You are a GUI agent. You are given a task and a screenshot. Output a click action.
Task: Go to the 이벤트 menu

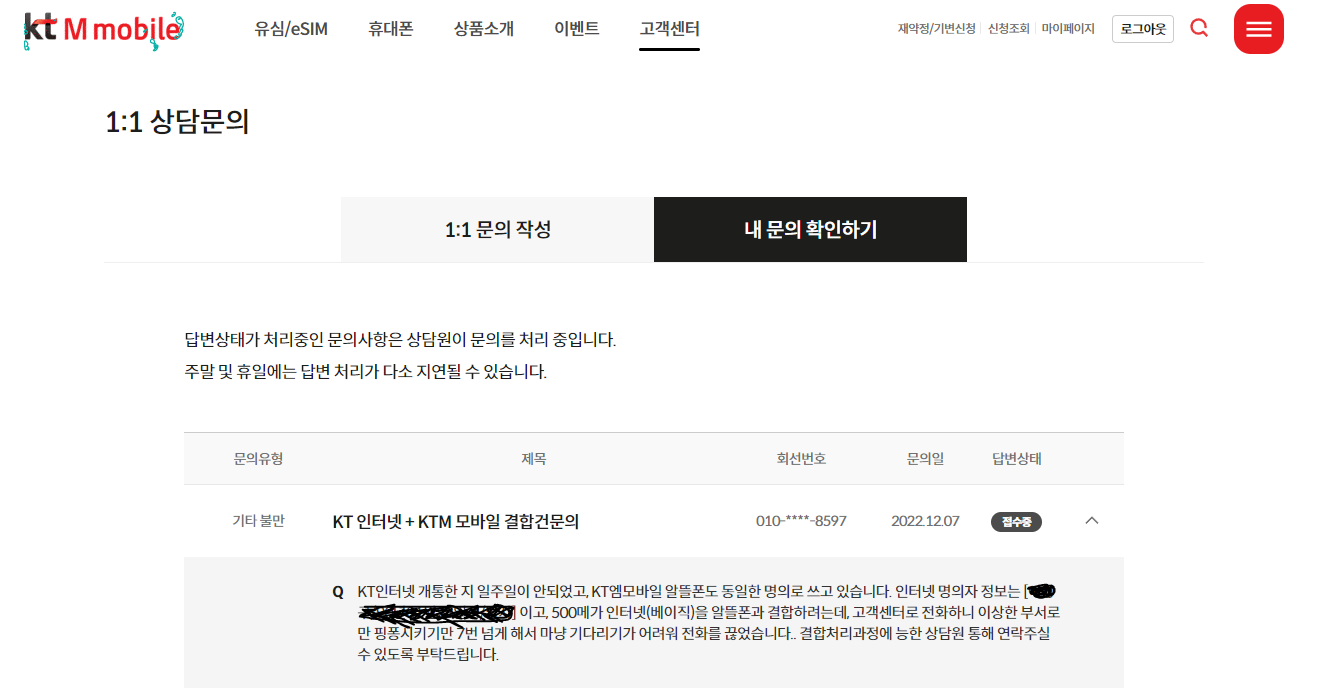point(576,29)
